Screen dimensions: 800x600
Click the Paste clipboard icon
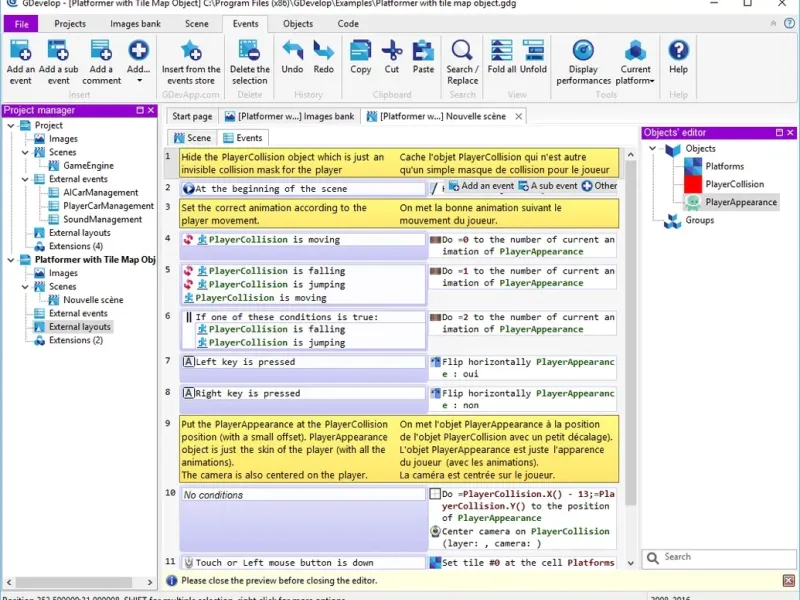coord(423,51)
